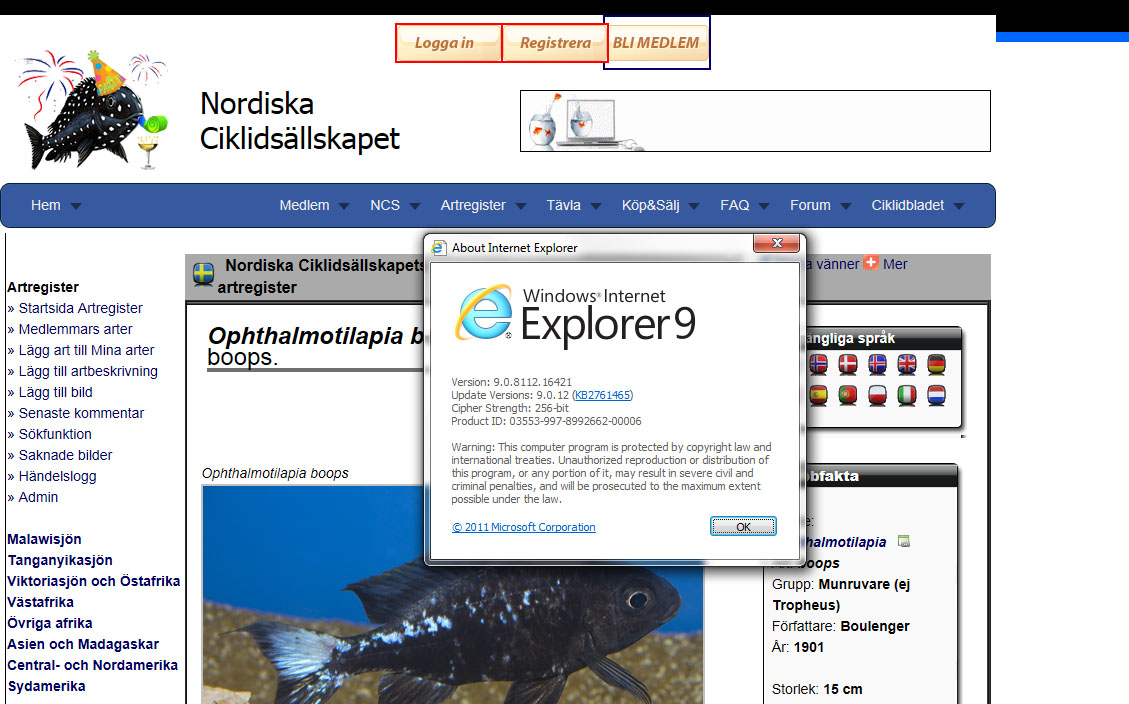Select the British flag language icon
Screen dimensions: 1129x704
click(907, 365)
